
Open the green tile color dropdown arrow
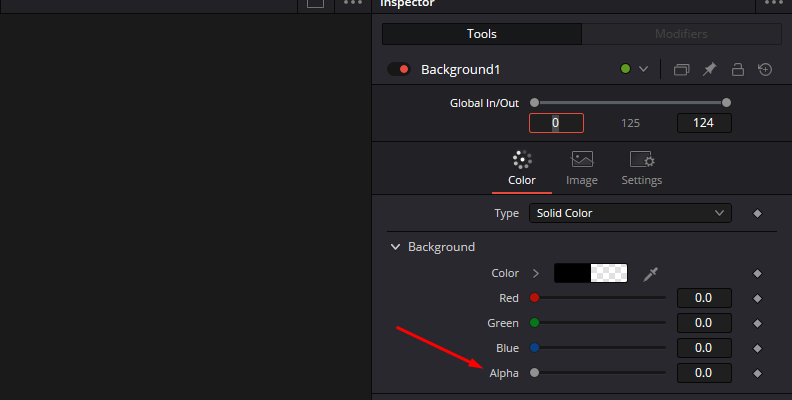coord(643,70)
